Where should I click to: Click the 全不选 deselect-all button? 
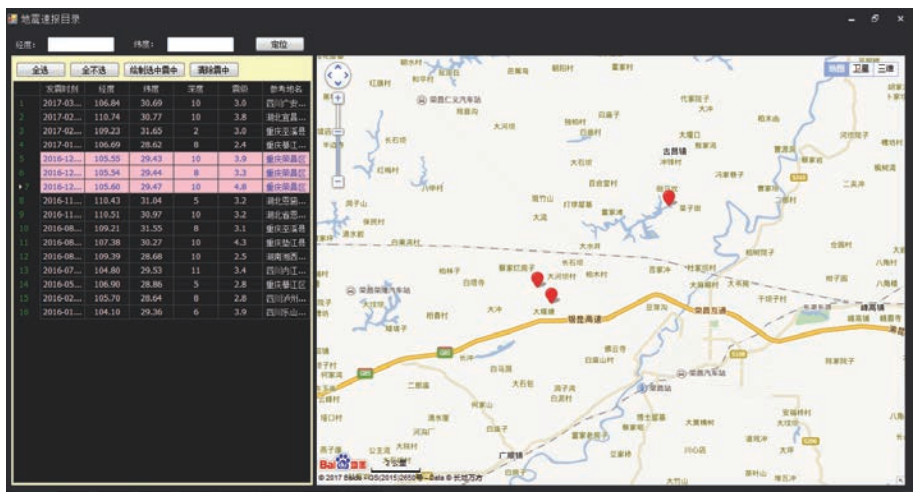[94, 70]
